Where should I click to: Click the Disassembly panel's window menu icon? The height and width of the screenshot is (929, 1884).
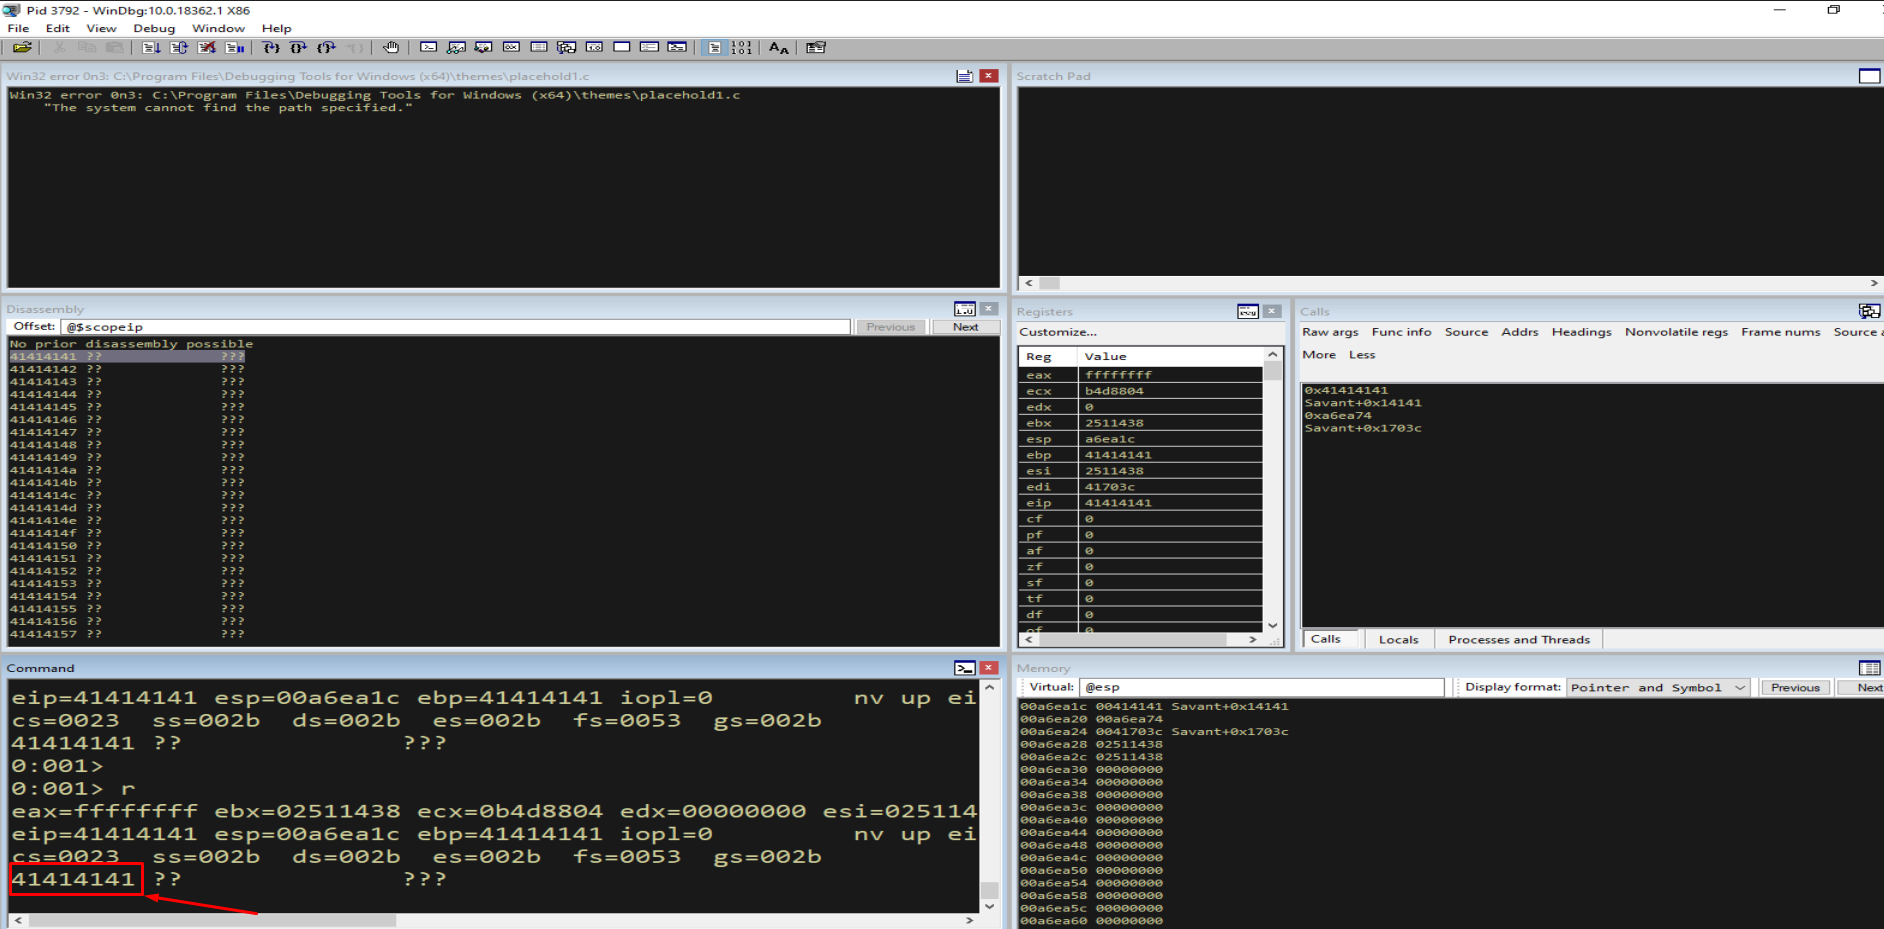pyautogui.click(x=964, y=309)
